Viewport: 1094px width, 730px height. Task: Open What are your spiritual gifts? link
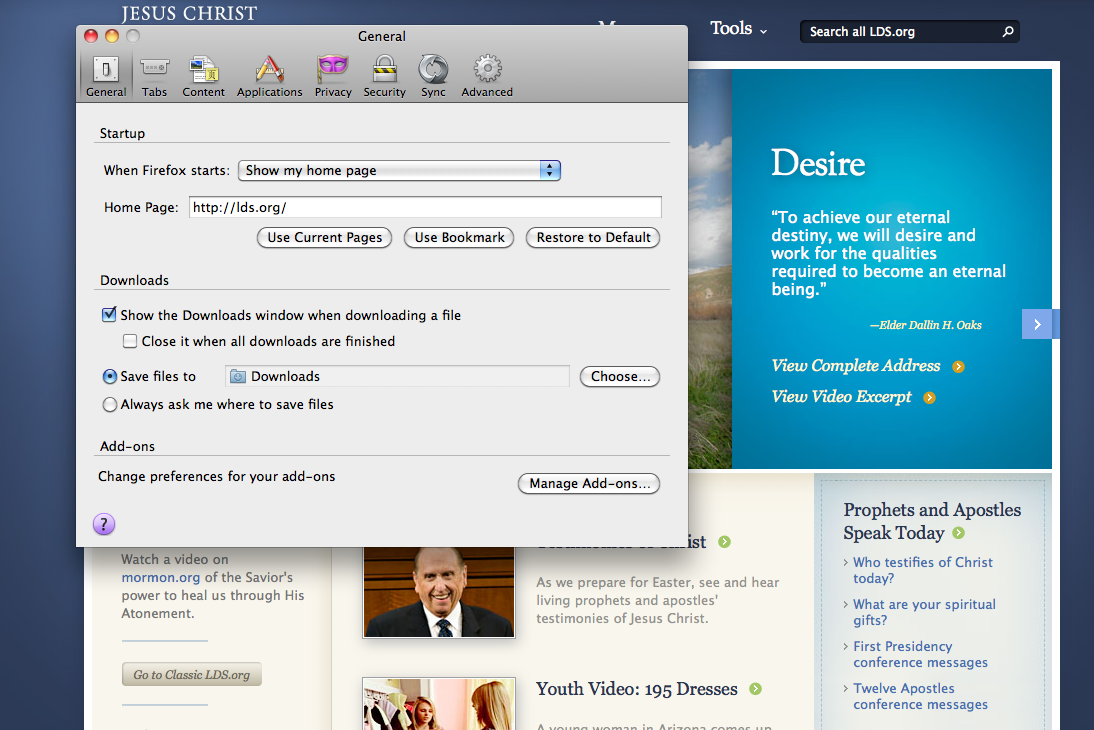pyautogui.click(x=924, y=612)
